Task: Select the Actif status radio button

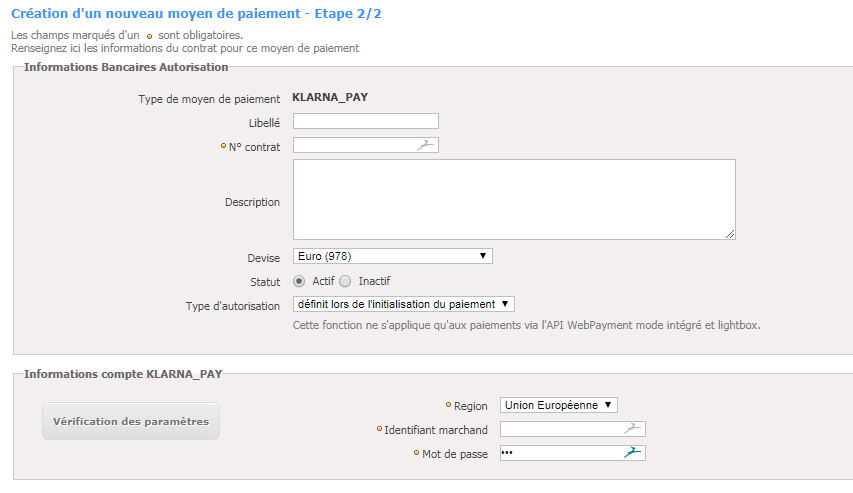Action: [x=299, y=281]
